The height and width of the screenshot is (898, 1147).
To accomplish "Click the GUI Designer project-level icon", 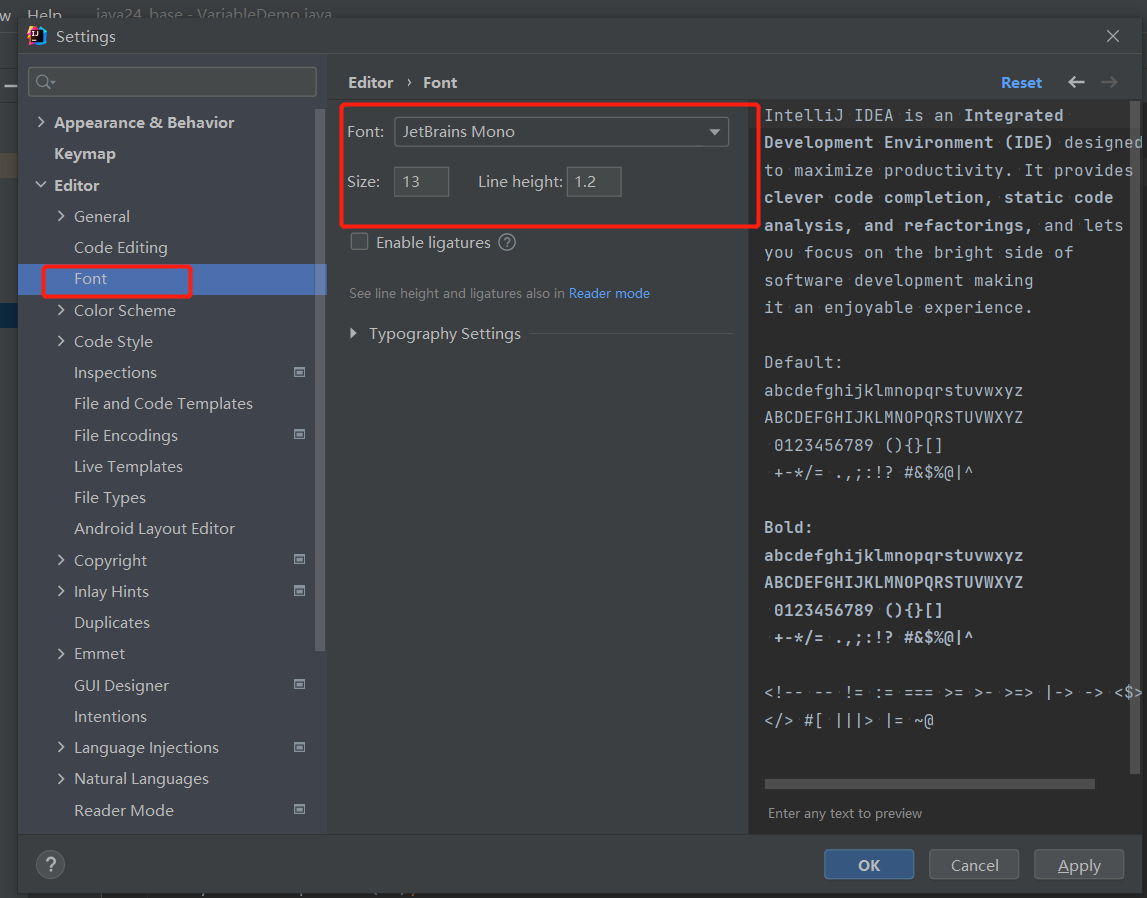I will (299, 685).
